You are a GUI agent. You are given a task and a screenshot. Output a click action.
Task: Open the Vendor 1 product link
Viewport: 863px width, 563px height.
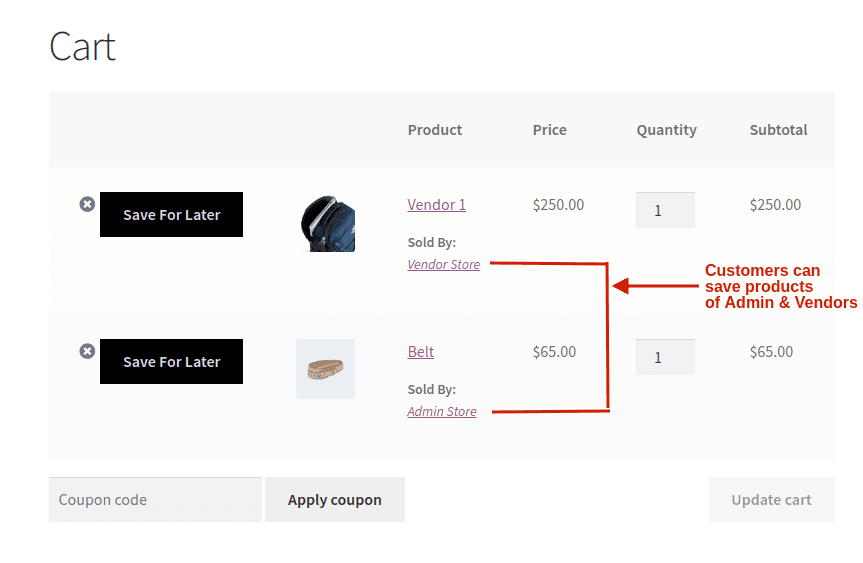coord(436,205)
